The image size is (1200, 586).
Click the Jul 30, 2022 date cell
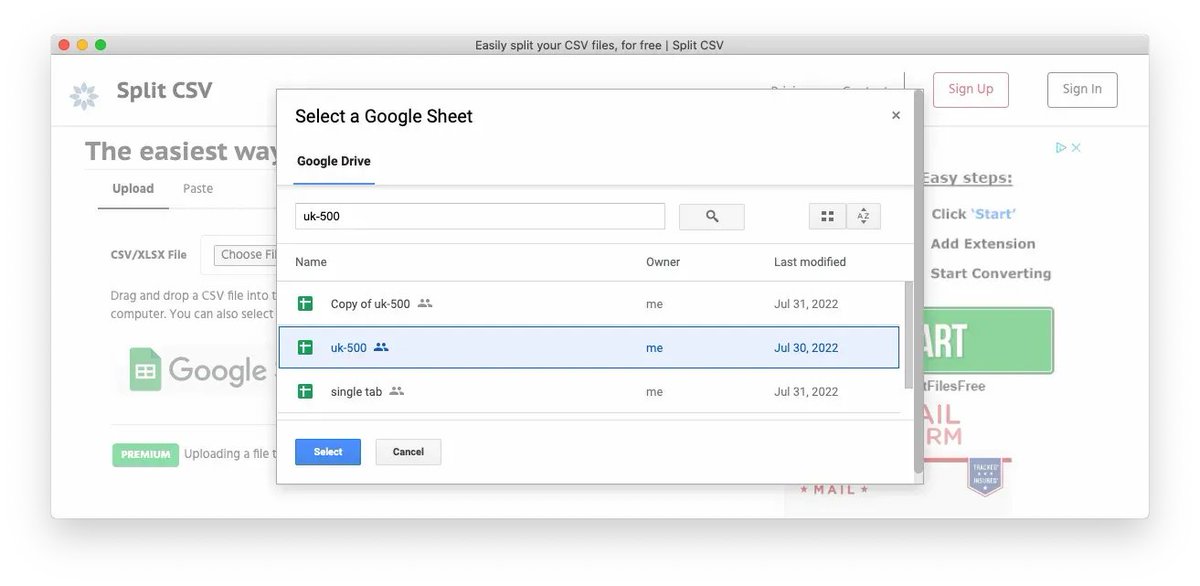click(x=806, y=348)
